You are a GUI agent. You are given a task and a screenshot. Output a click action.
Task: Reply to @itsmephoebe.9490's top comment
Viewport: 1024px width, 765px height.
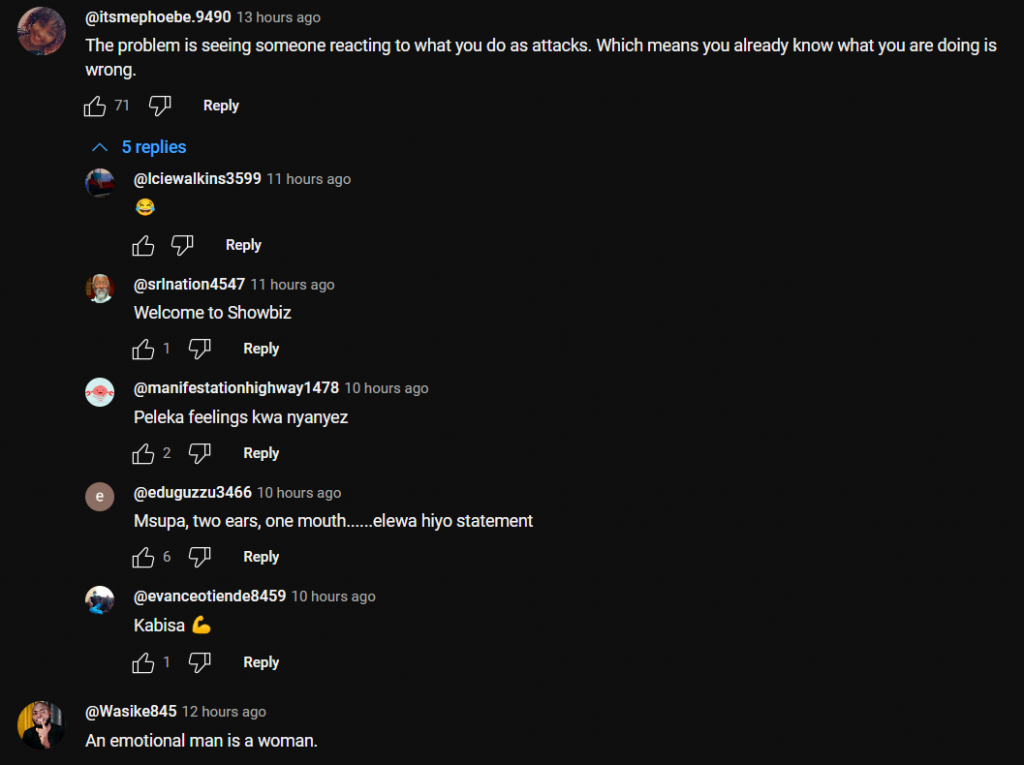[221, 106]
